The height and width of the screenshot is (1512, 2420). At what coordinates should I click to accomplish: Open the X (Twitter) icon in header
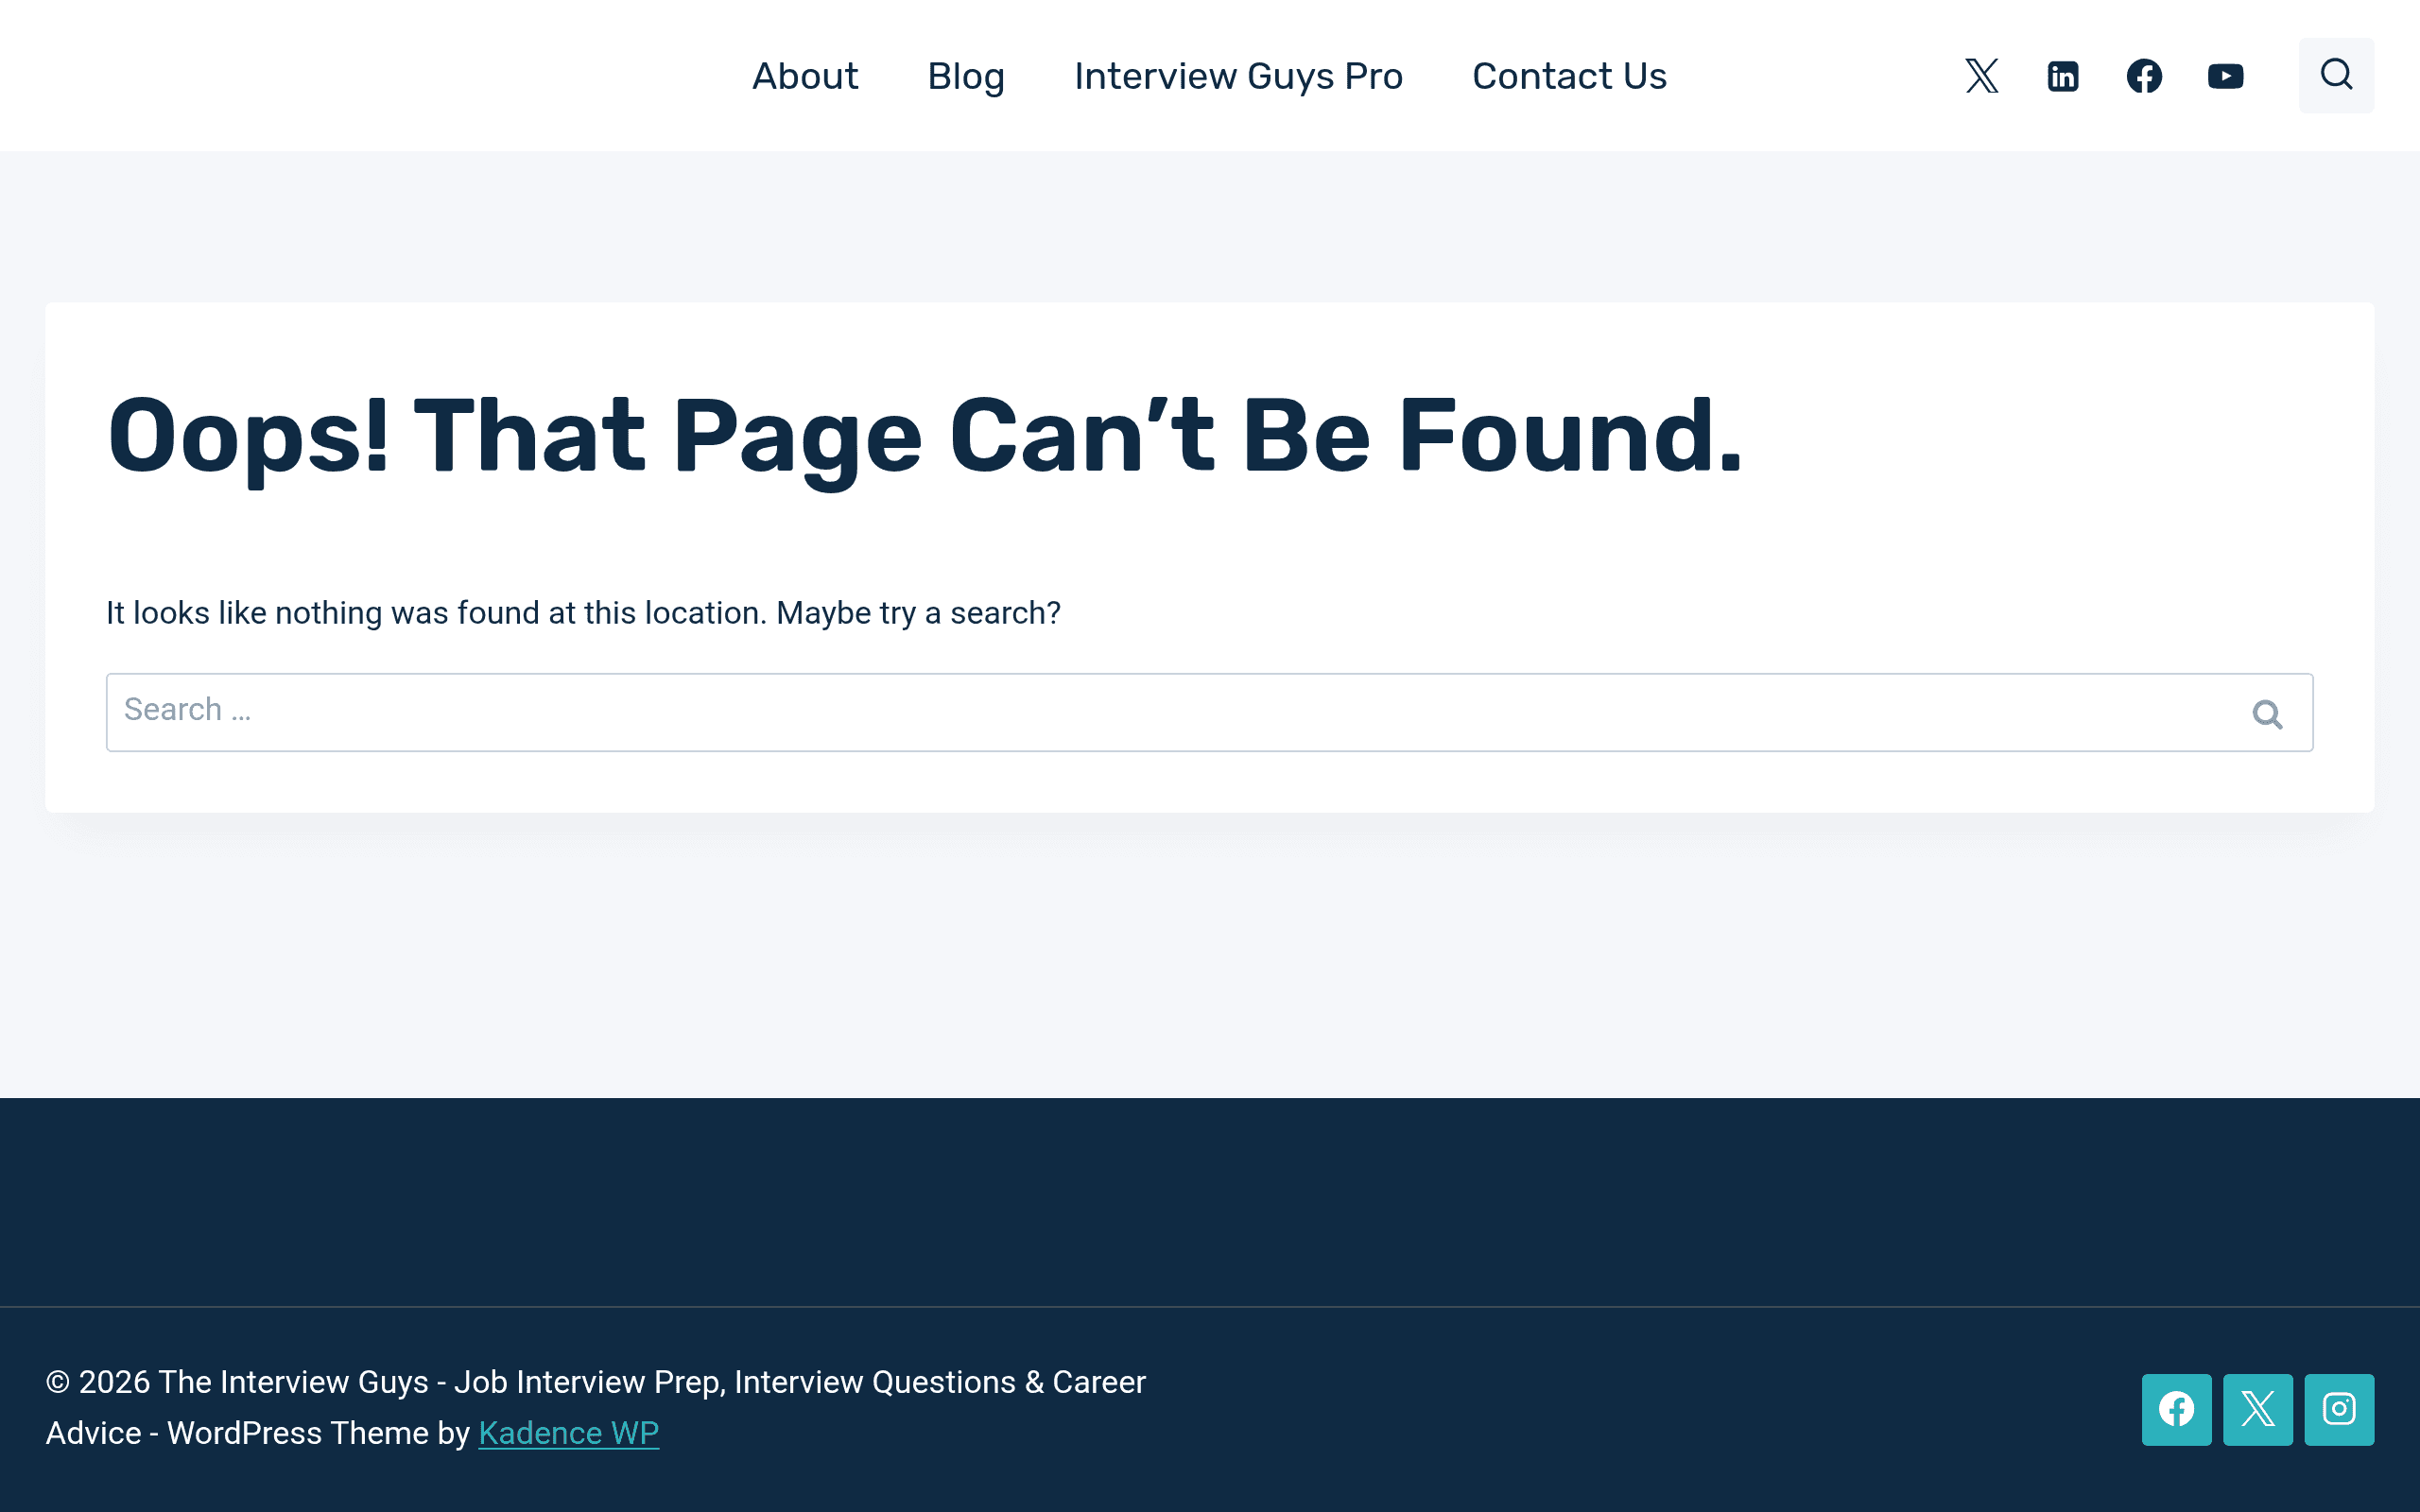coord(1981,76)
